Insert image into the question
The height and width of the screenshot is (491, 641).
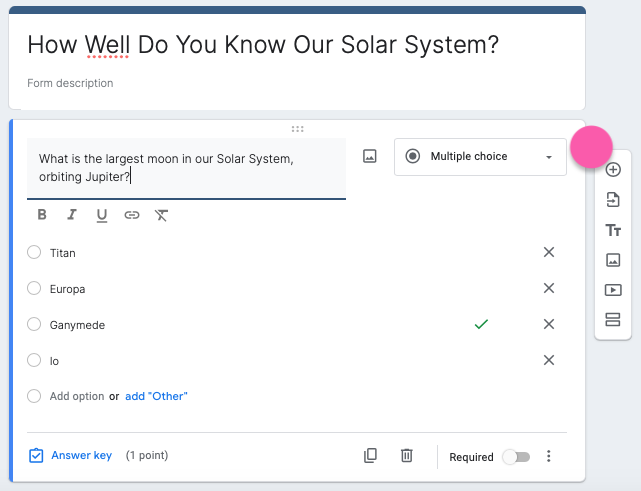pyautogui.click(x=370, y=157)
